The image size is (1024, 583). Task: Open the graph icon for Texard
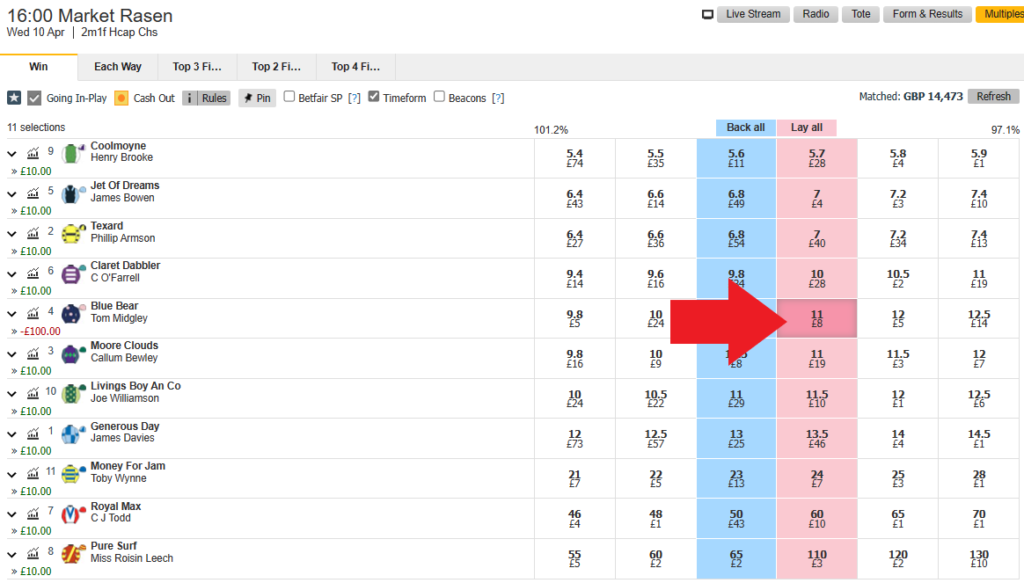click(33, 233)
